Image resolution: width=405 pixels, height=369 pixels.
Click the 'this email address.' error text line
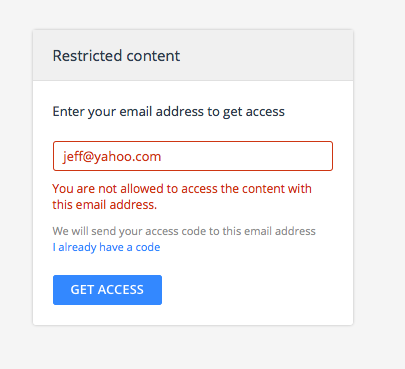click(x=105, y=204)
